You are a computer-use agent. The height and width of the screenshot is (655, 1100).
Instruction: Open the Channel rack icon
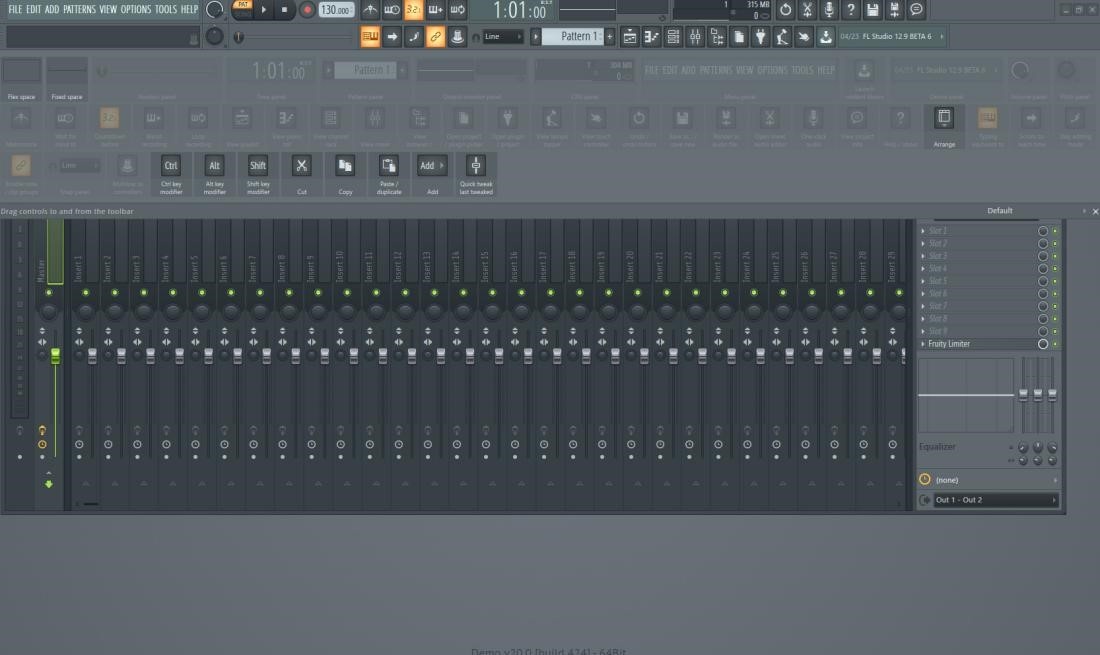[672, 35]
